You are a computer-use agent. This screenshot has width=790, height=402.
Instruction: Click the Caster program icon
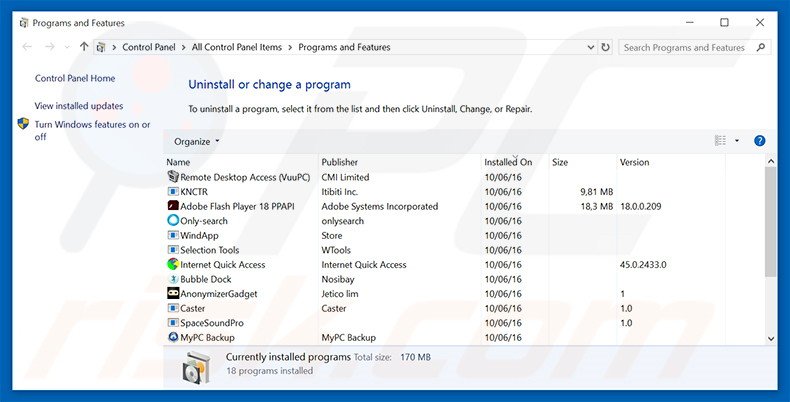(x=173, y=308)
